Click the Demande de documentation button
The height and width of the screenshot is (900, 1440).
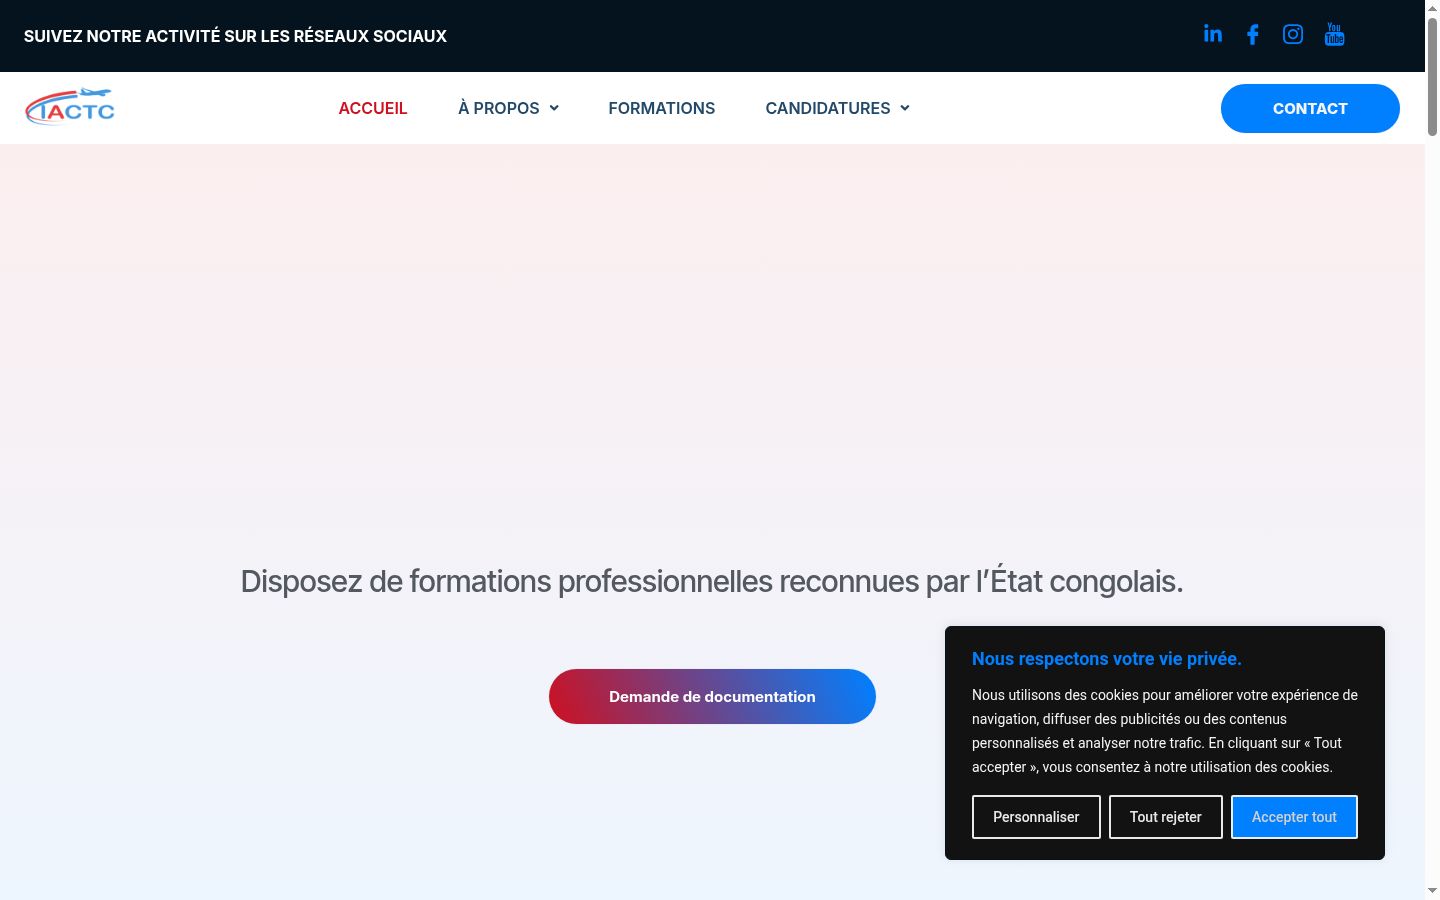(712, 696)
